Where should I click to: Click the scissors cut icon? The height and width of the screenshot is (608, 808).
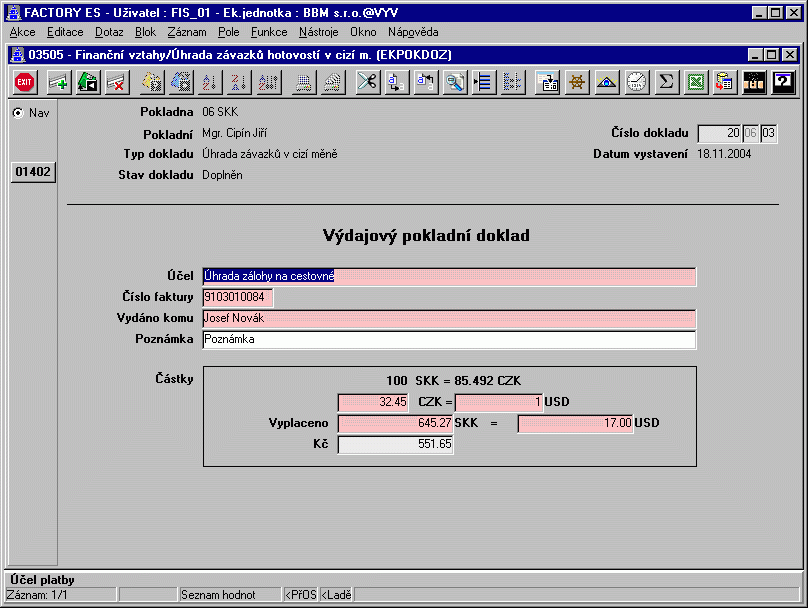point(368,82)
